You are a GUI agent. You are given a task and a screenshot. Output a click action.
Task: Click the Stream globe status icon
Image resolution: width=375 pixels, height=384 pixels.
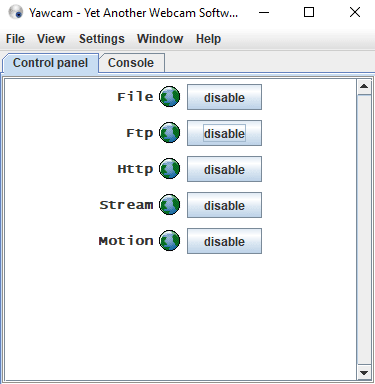tap(169, 205)
